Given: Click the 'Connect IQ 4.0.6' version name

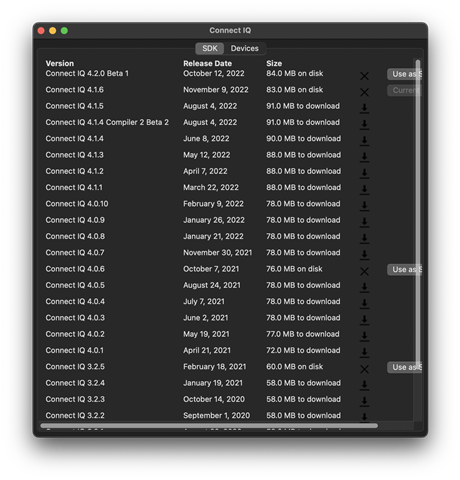Looking at the screenshot, I should pyautogui.click(x=75, y=269).
